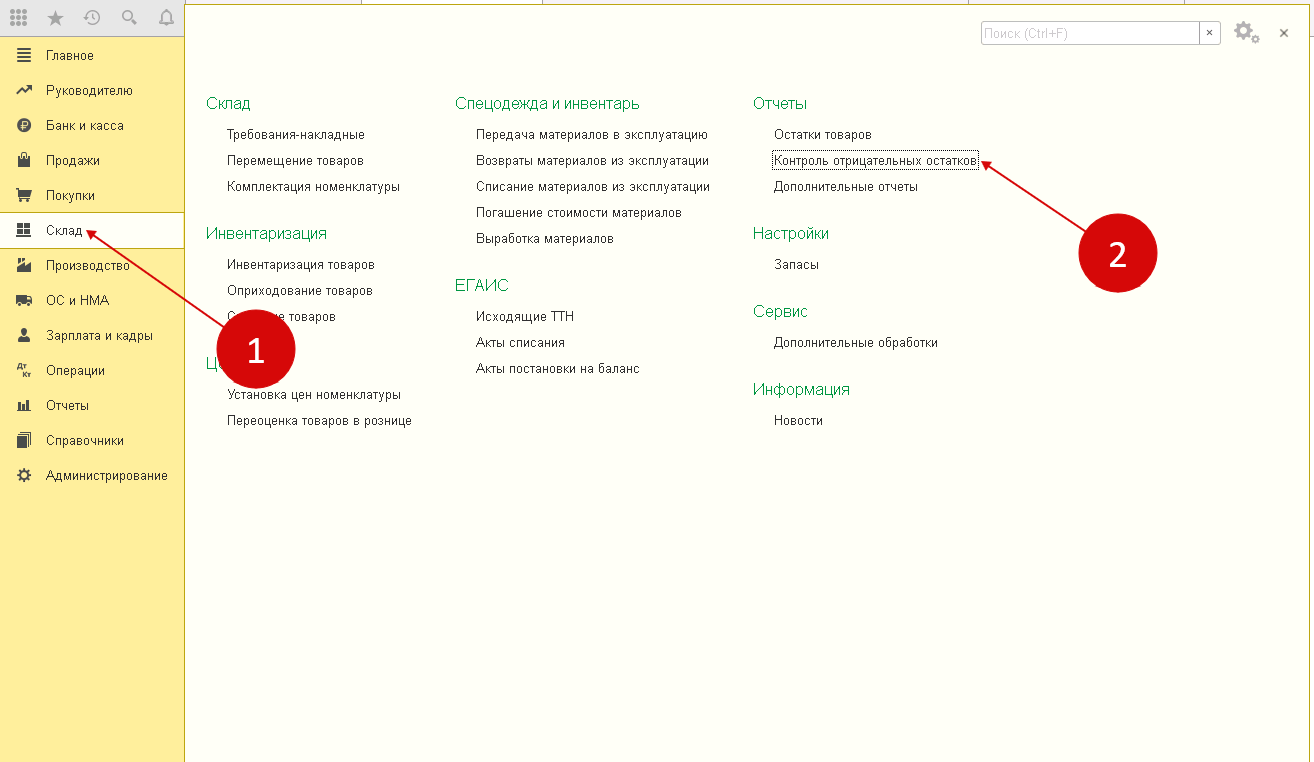Go to Зарплата и кадры section
1314x762 pixels.
[x=98, y=336]
